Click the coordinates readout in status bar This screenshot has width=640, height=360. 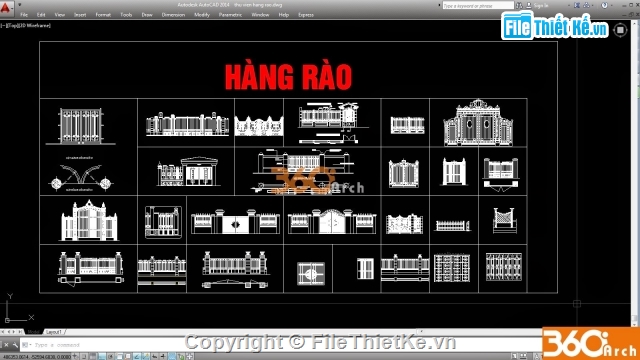click(x=36, y=357)
